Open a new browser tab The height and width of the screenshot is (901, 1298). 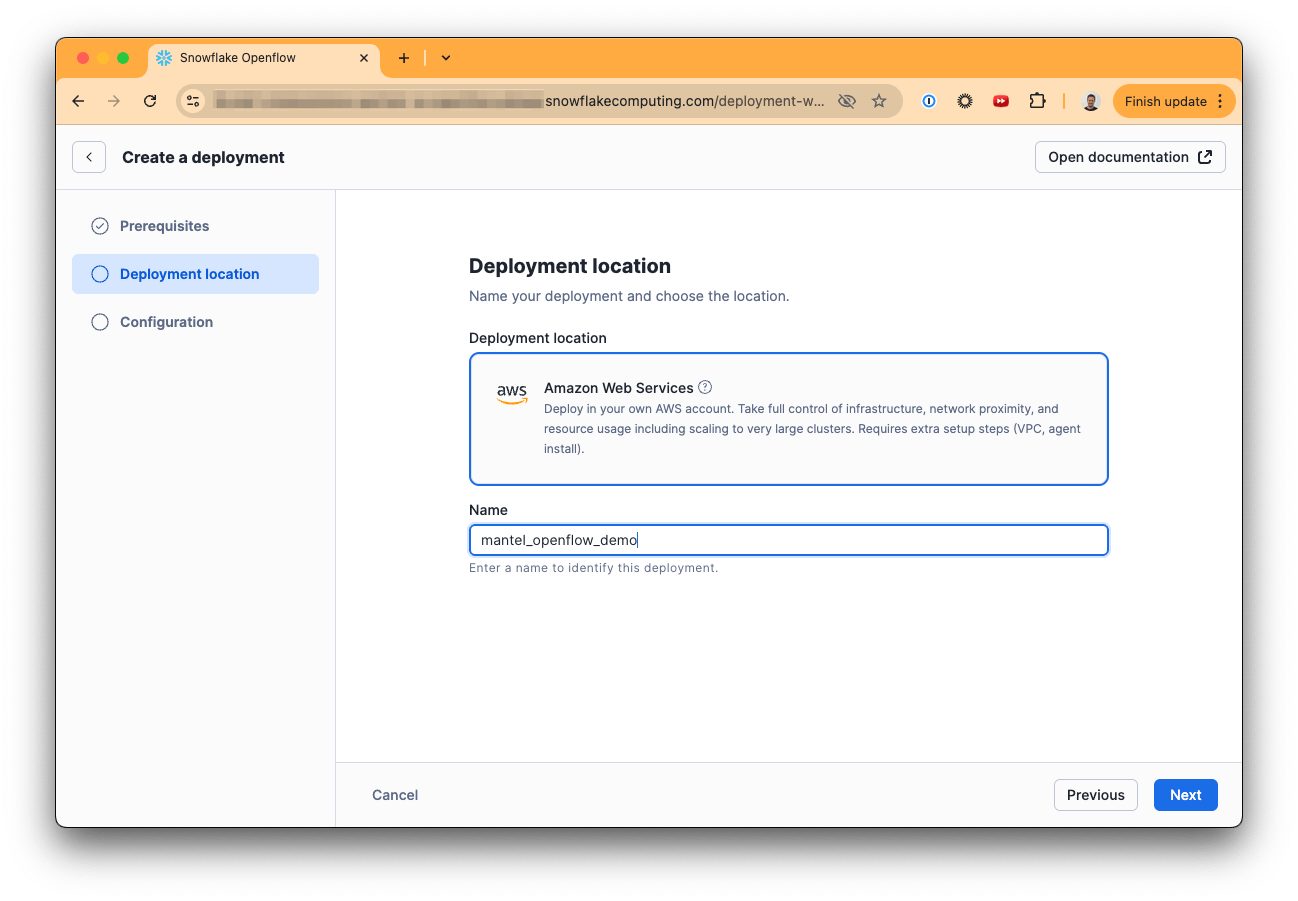coord(404,58)
